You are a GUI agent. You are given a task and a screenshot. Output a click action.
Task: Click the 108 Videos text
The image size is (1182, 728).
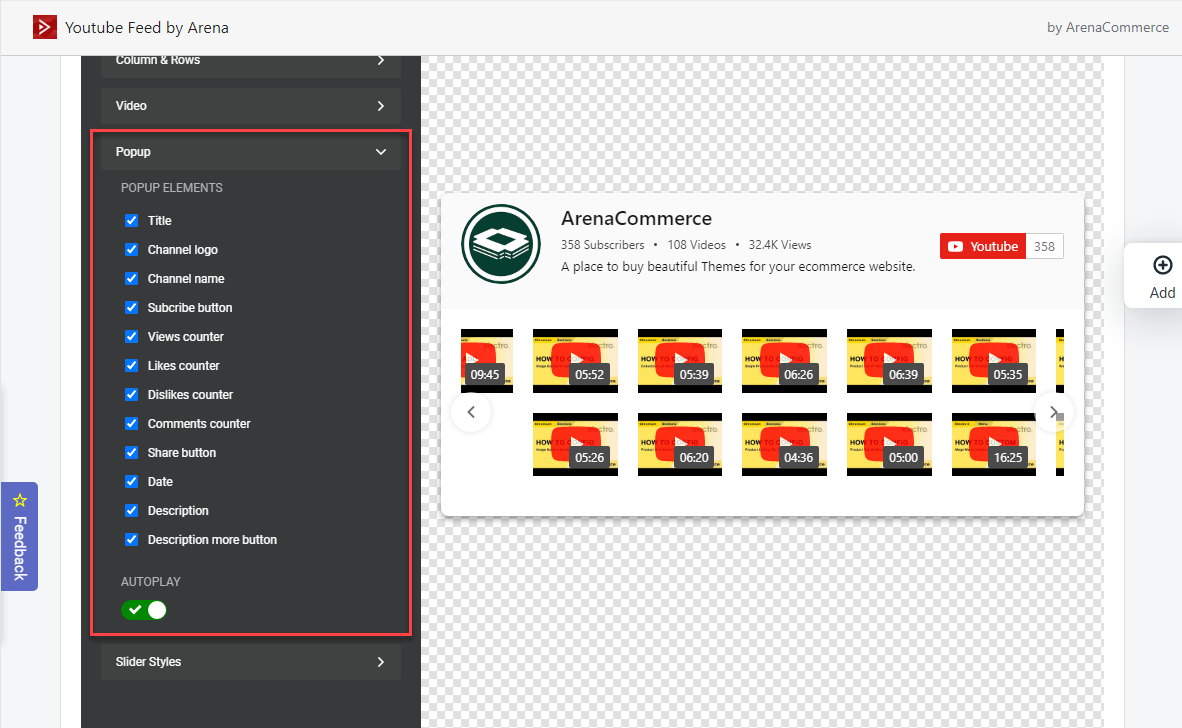pos(697,245)
